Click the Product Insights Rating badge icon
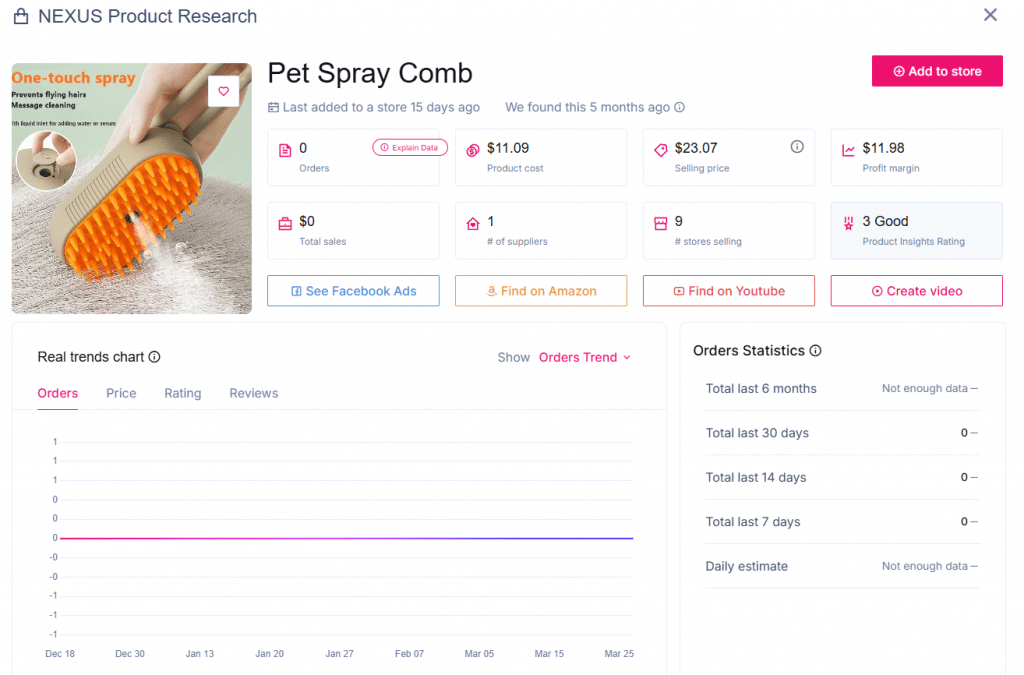 [x=848, y=223]
